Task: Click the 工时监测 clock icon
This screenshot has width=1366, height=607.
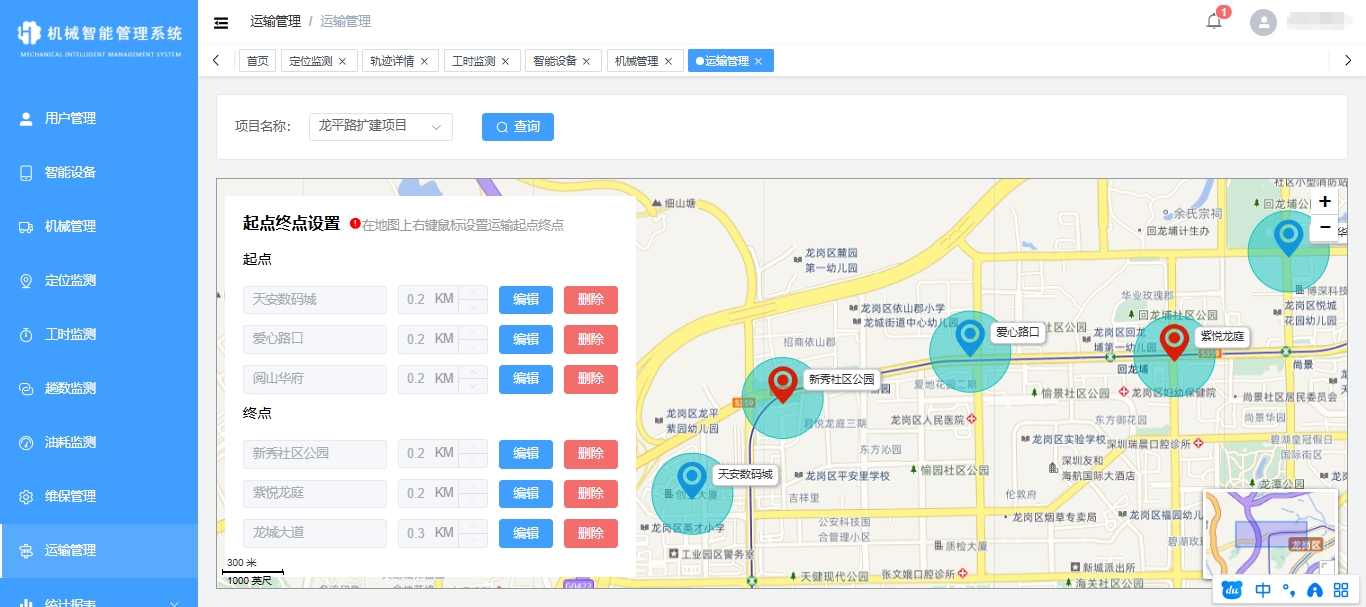Action: point(26,334)
